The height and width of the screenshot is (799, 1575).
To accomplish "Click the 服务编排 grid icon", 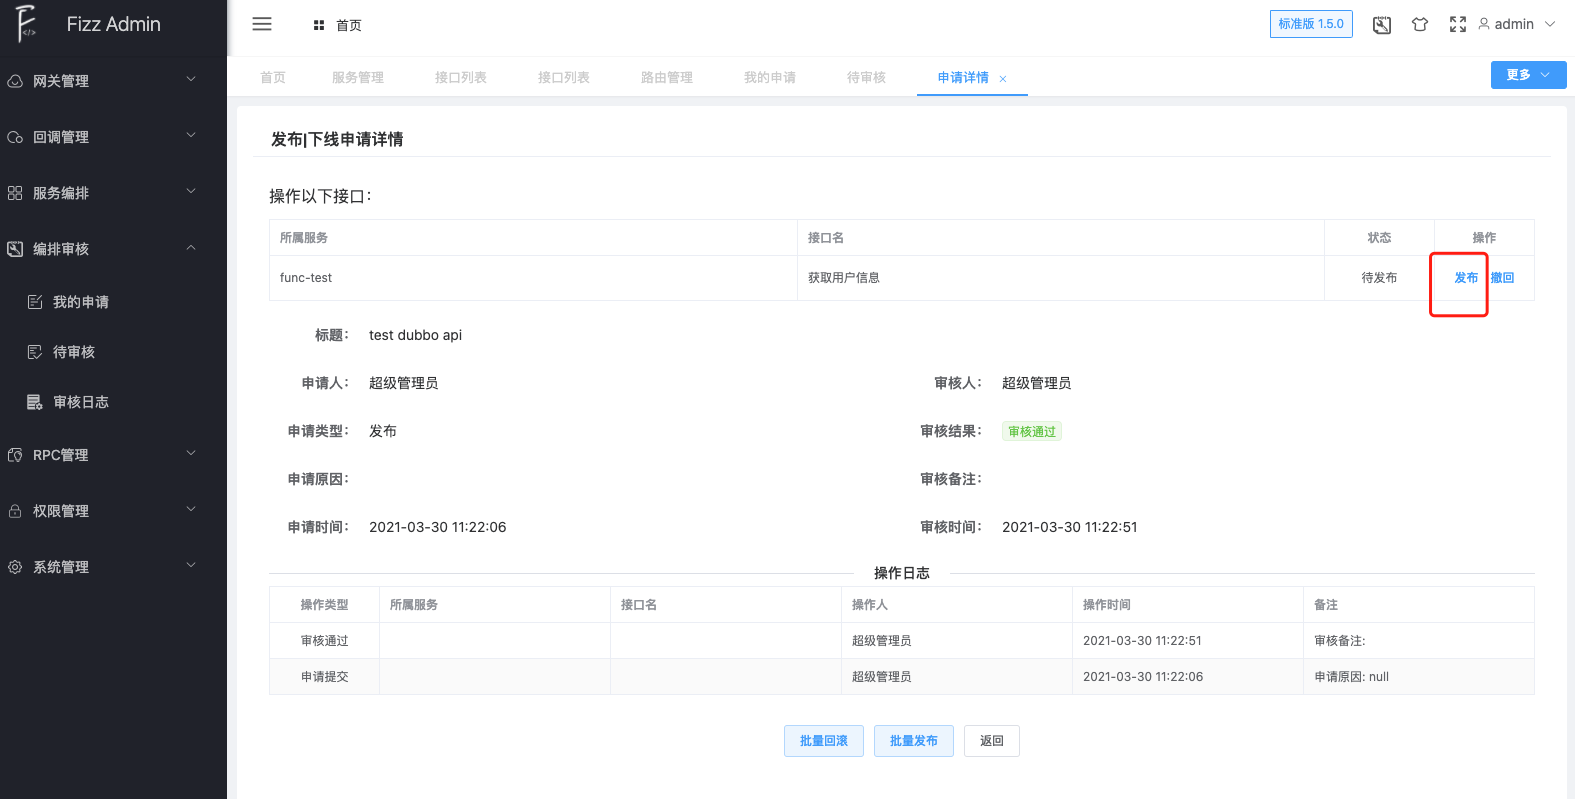I will (x=15, y=193).
